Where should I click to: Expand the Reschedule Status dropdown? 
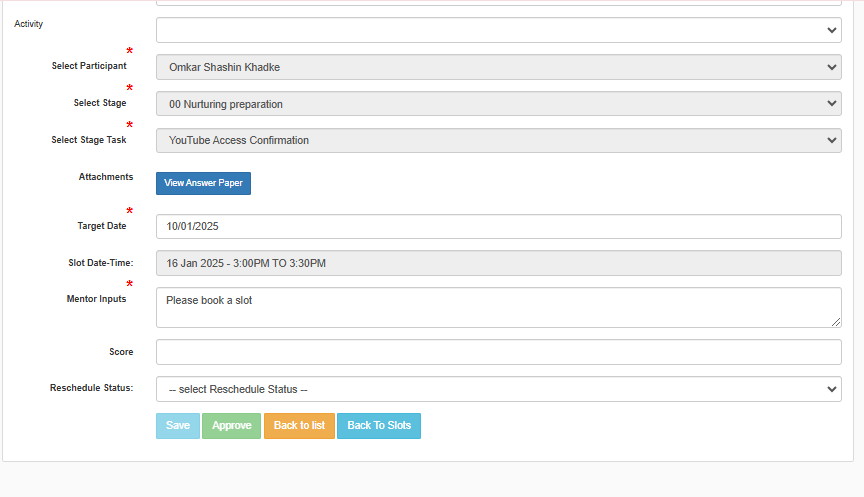point(498,389)
